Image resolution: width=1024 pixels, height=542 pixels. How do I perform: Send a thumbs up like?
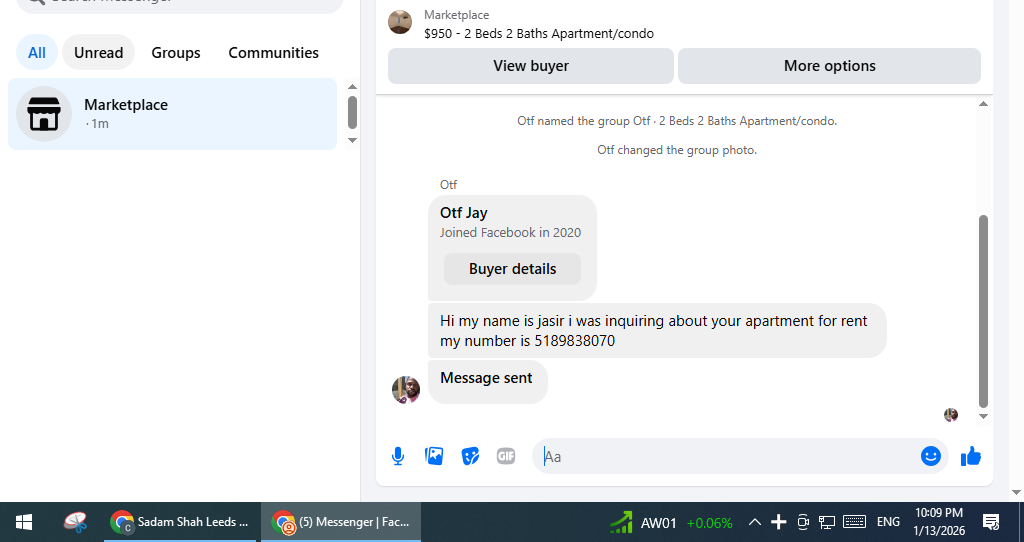pyautogui.click(x=971, y=456)
